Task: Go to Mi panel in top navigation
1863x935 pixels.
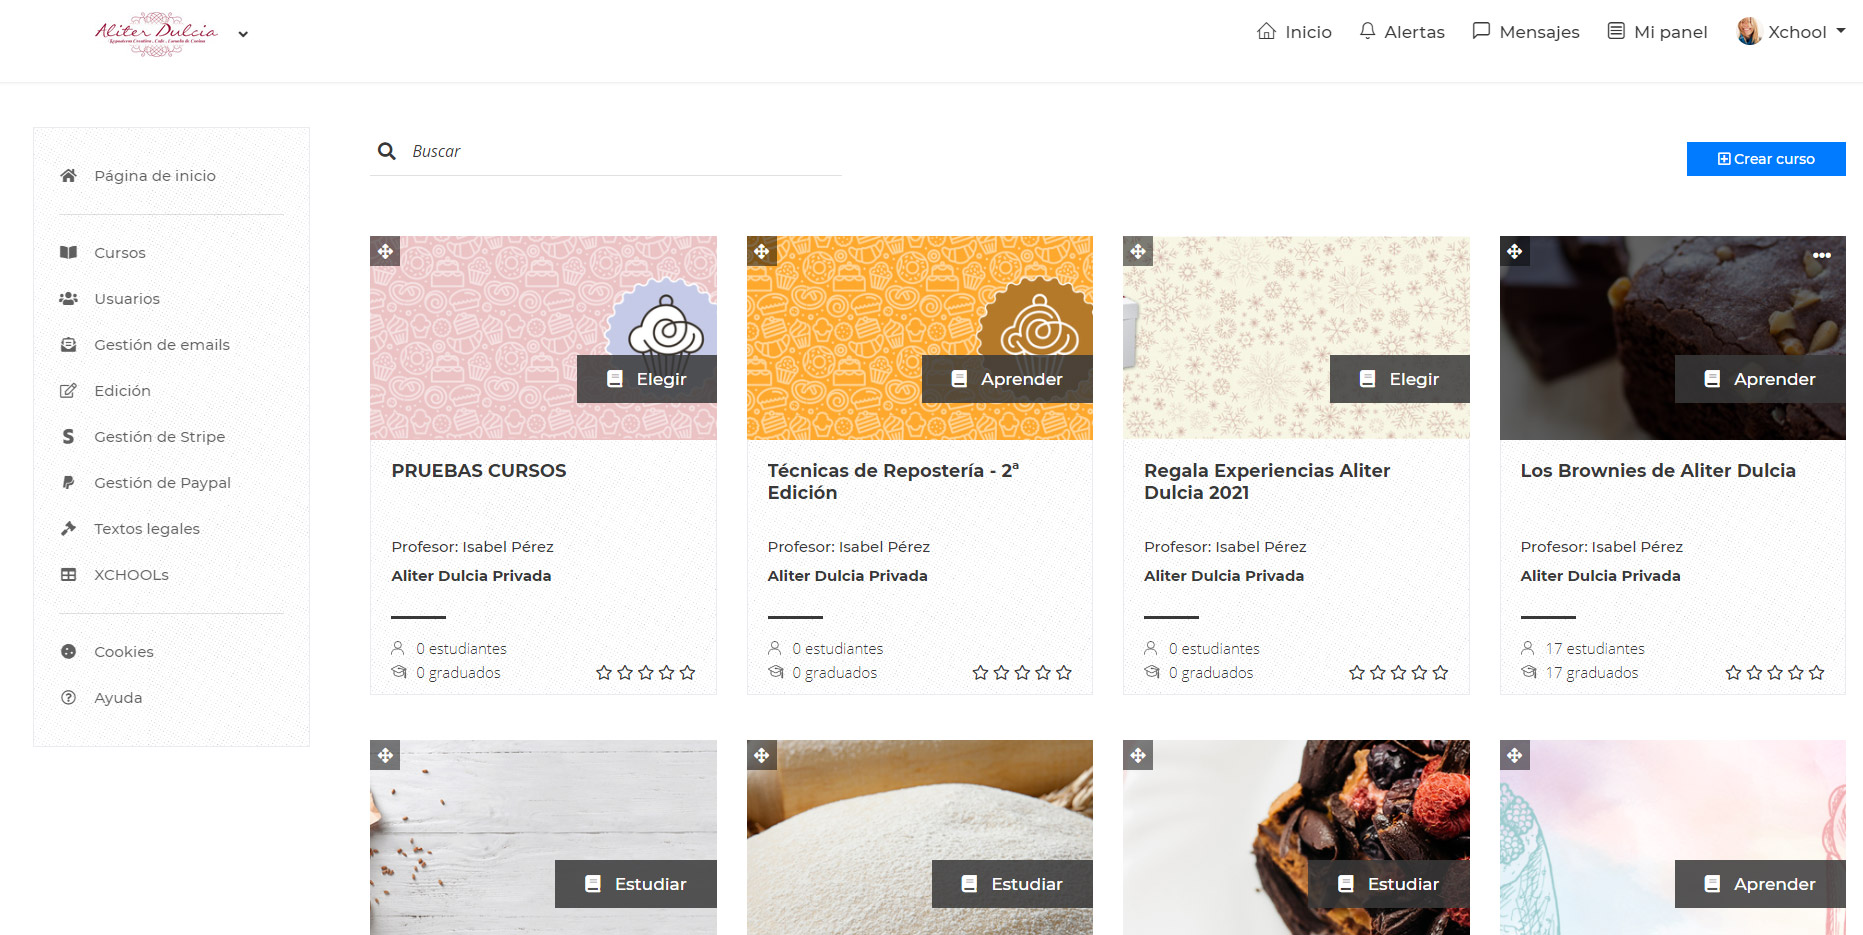Action: coord(1657,32)
